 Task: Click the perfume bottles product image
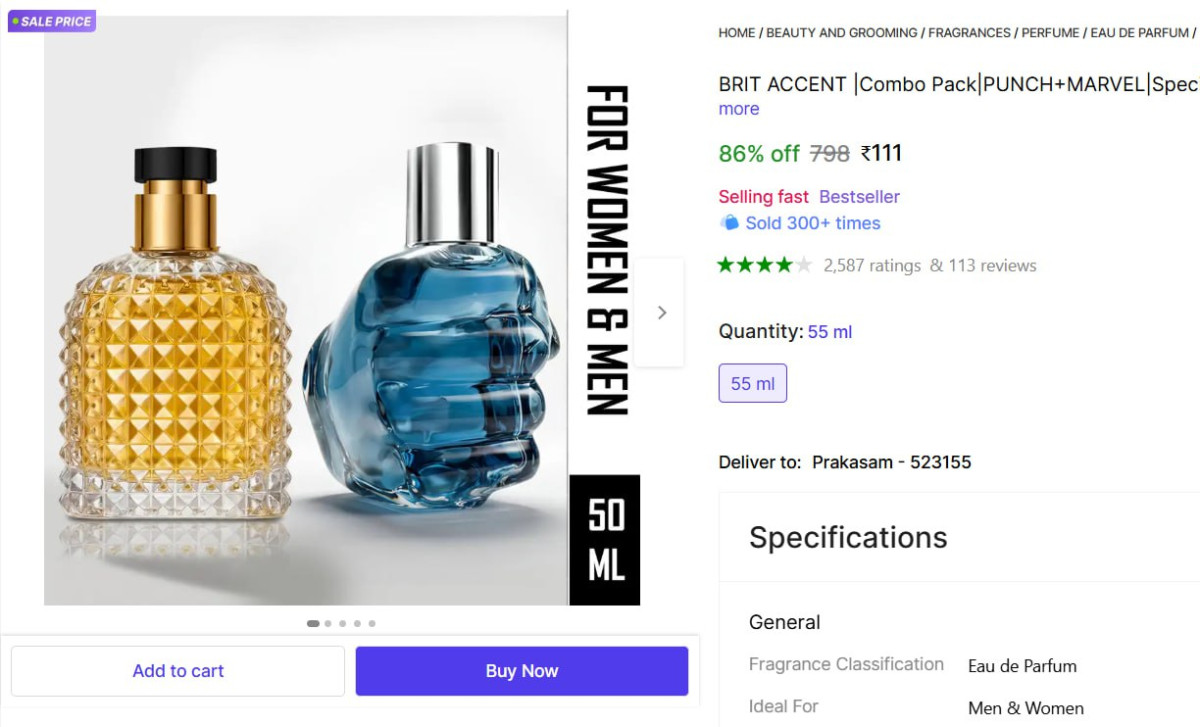(x=305, y=310)
